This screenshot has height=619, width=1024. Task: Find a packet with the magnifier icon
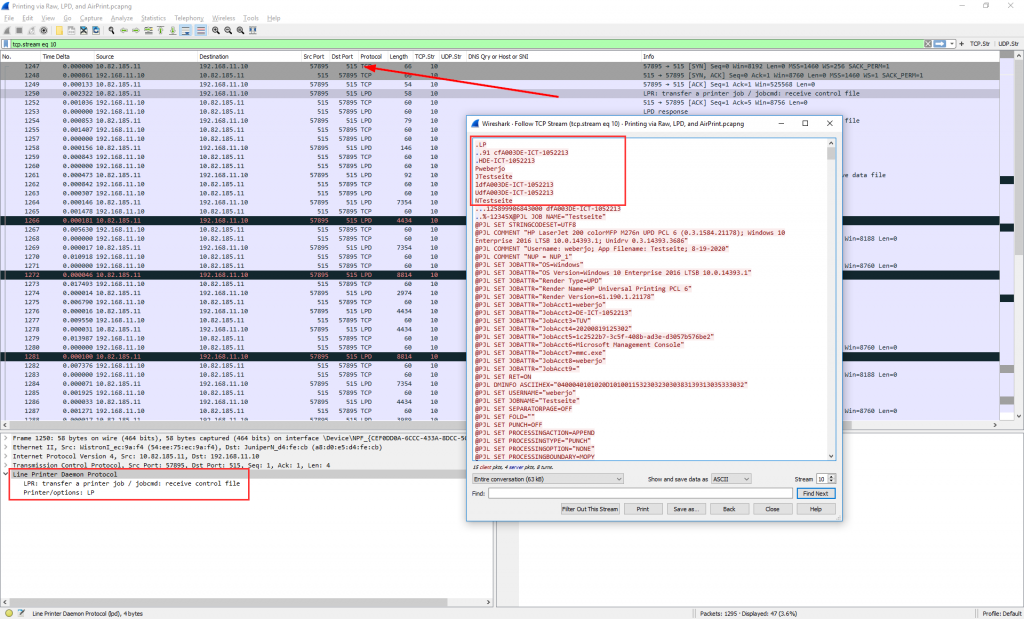112,30
